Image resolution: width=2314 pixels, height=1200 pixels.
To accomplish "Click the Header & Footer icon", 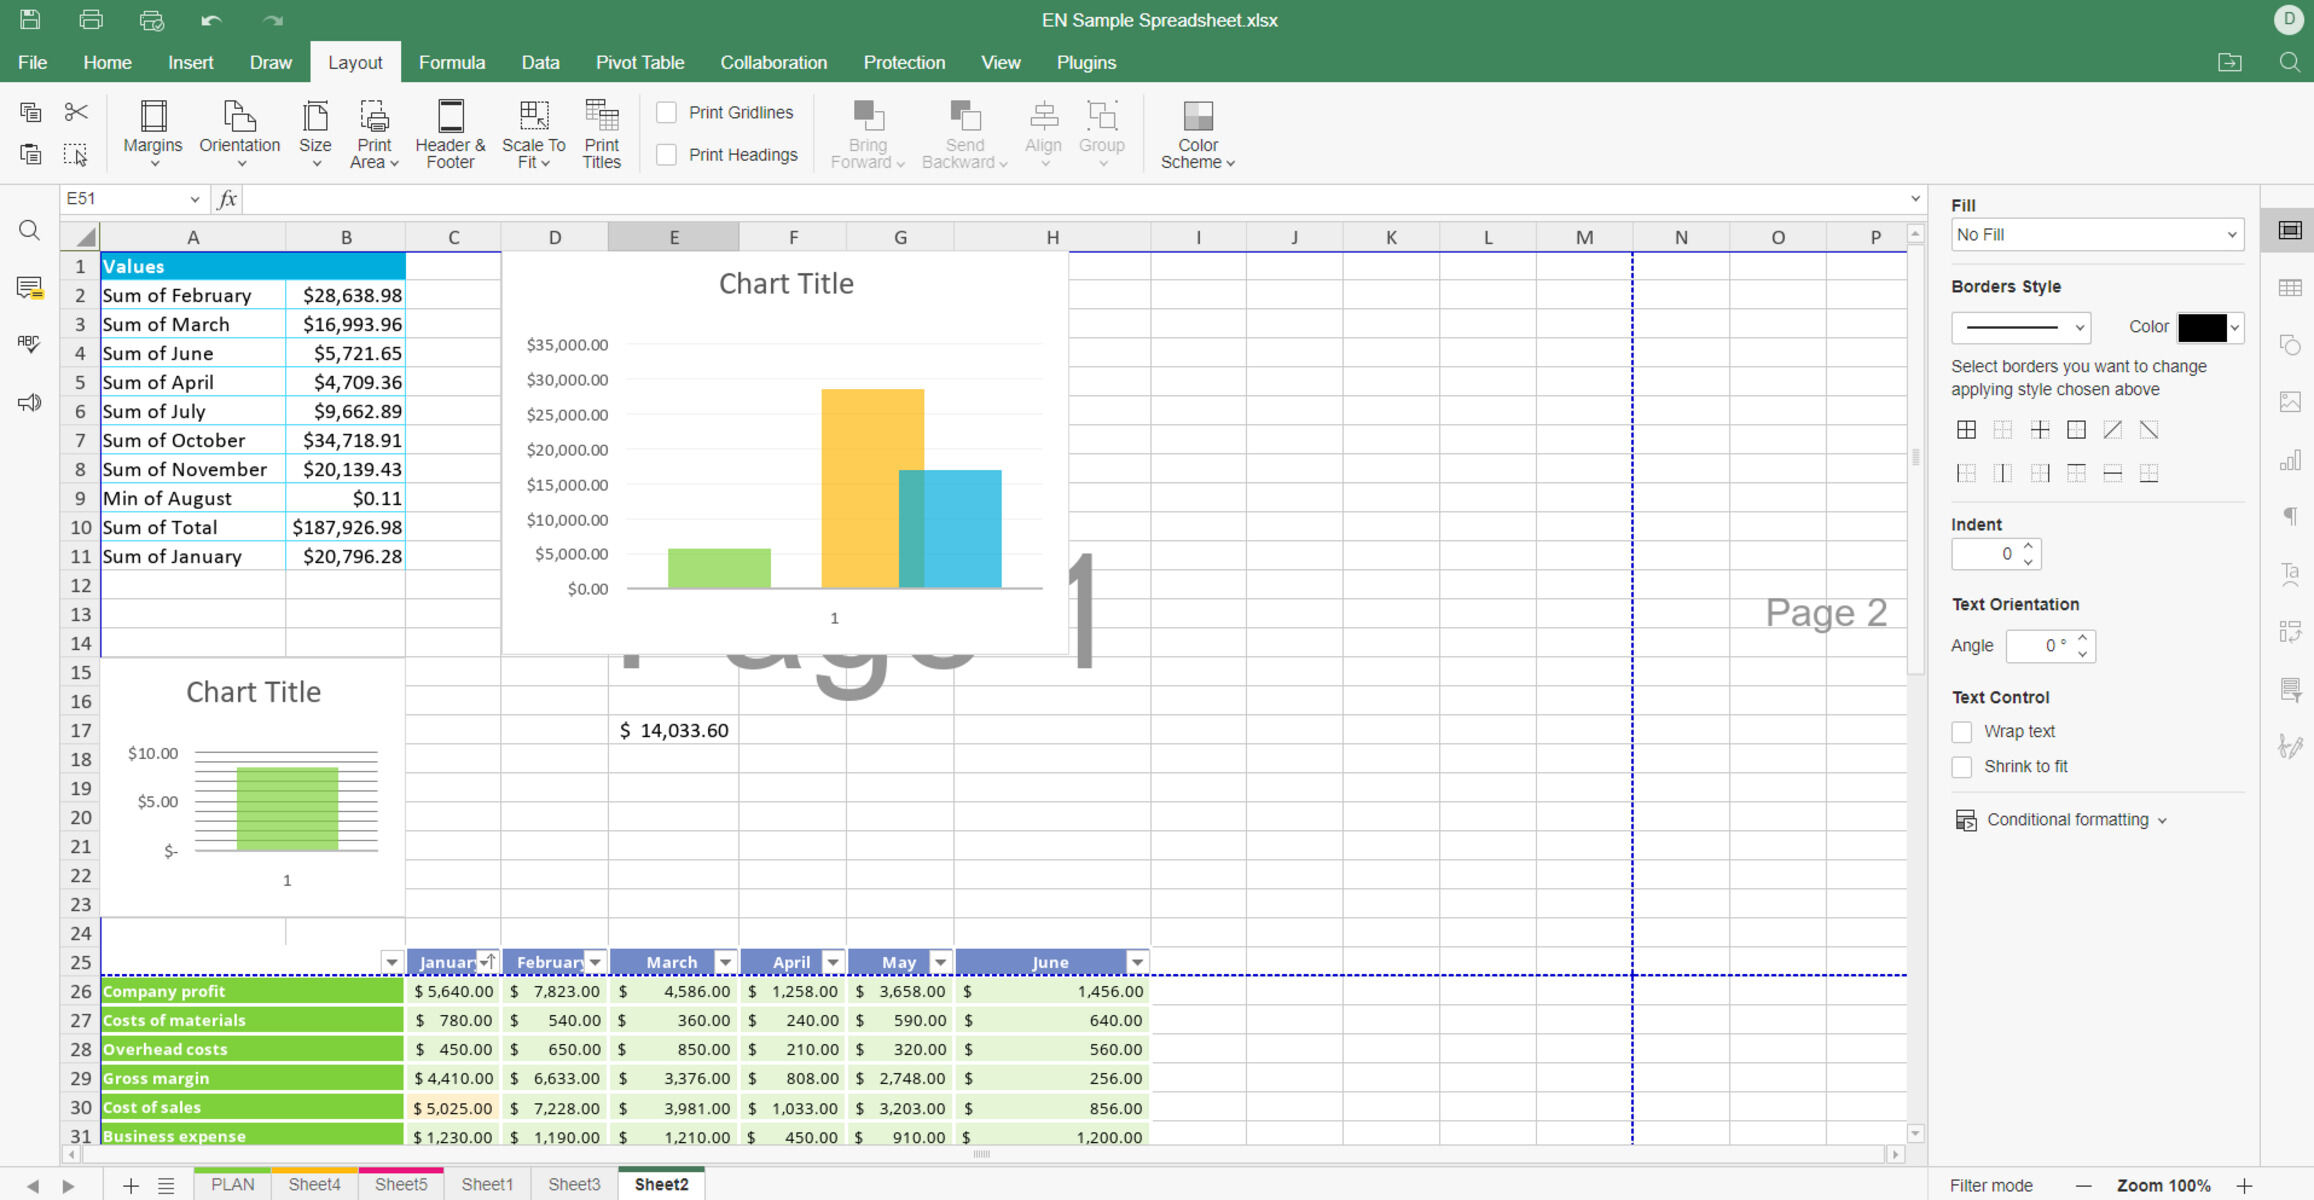I will click(x=451, y=135).
